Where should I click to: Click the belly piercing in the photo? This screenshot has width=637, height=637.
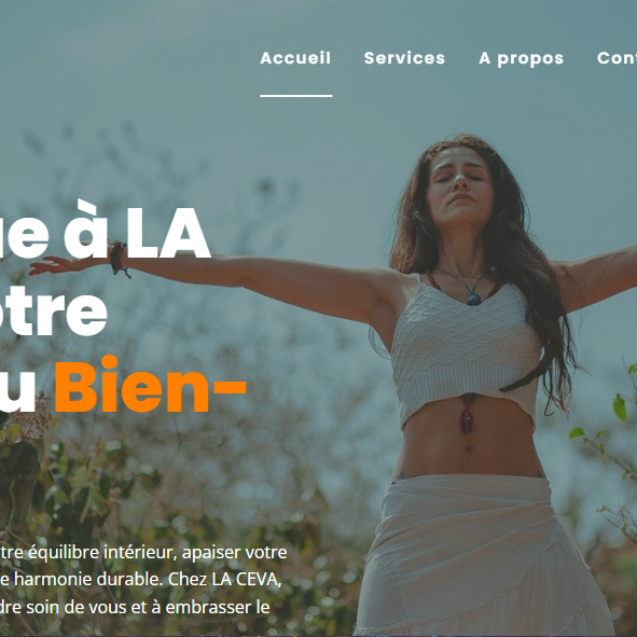[470, 450]
